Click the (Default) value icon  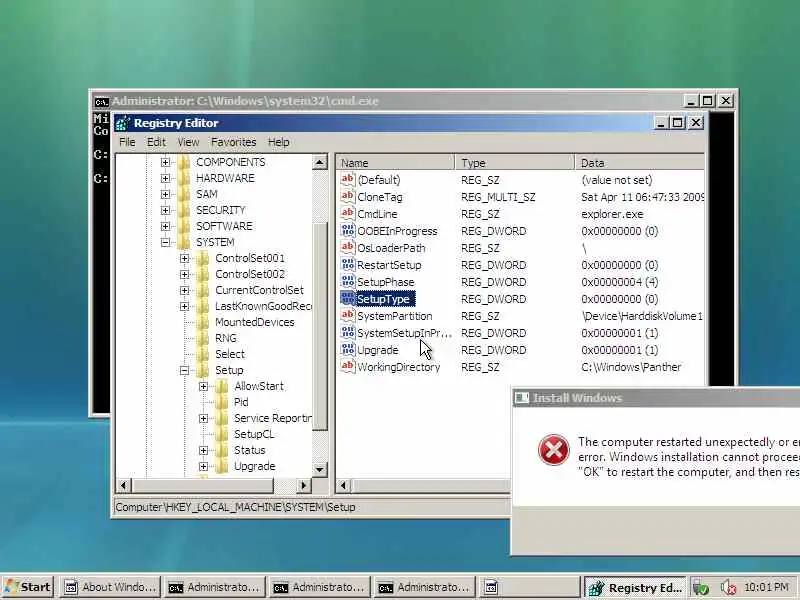click(347, 179)
